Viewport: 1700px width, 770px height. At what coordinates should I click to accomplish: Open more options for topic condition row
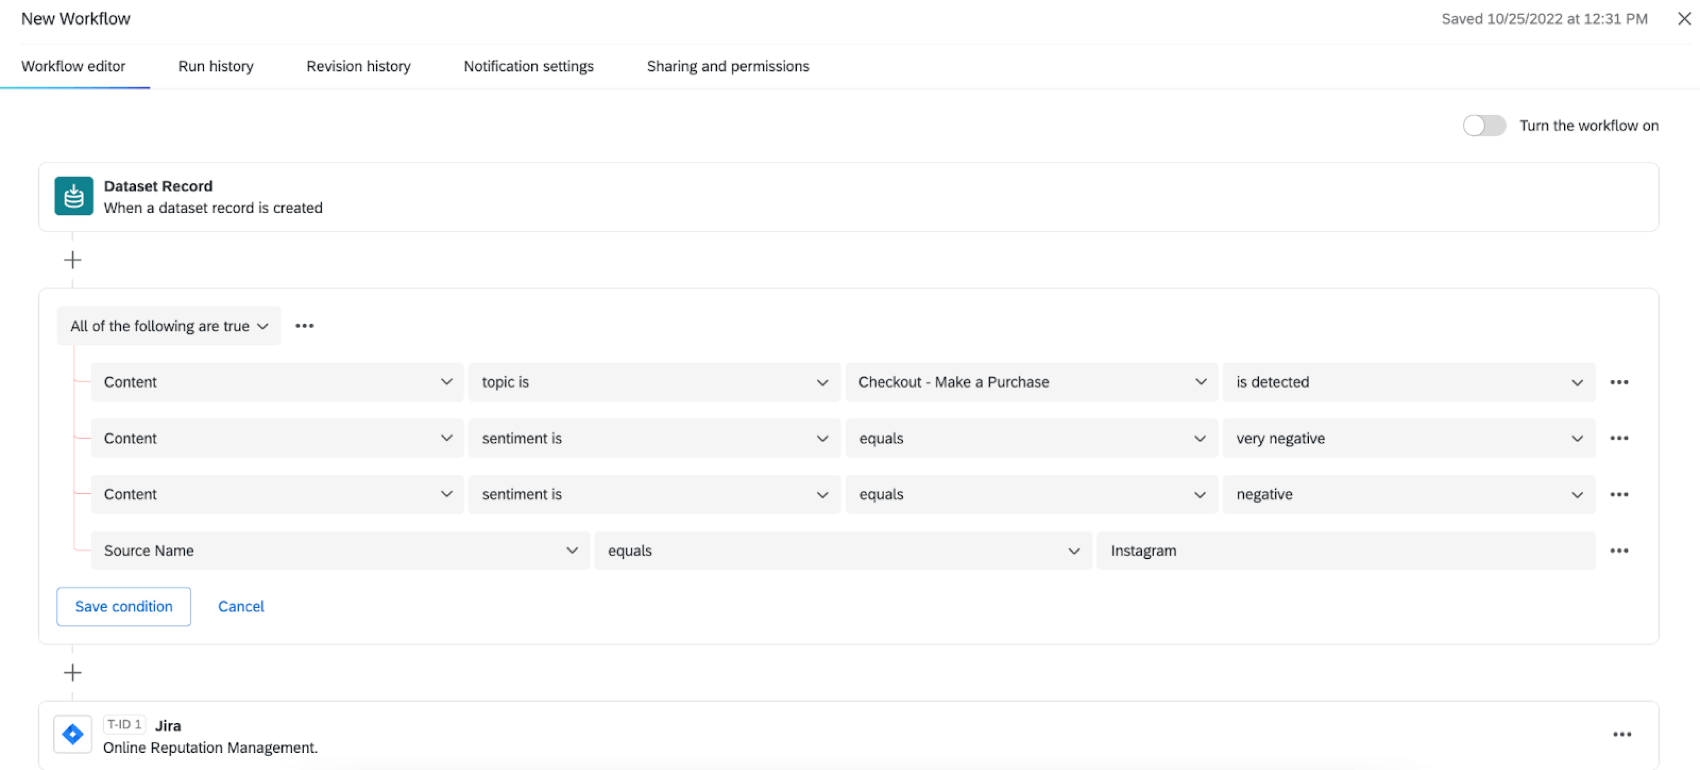1619,382
